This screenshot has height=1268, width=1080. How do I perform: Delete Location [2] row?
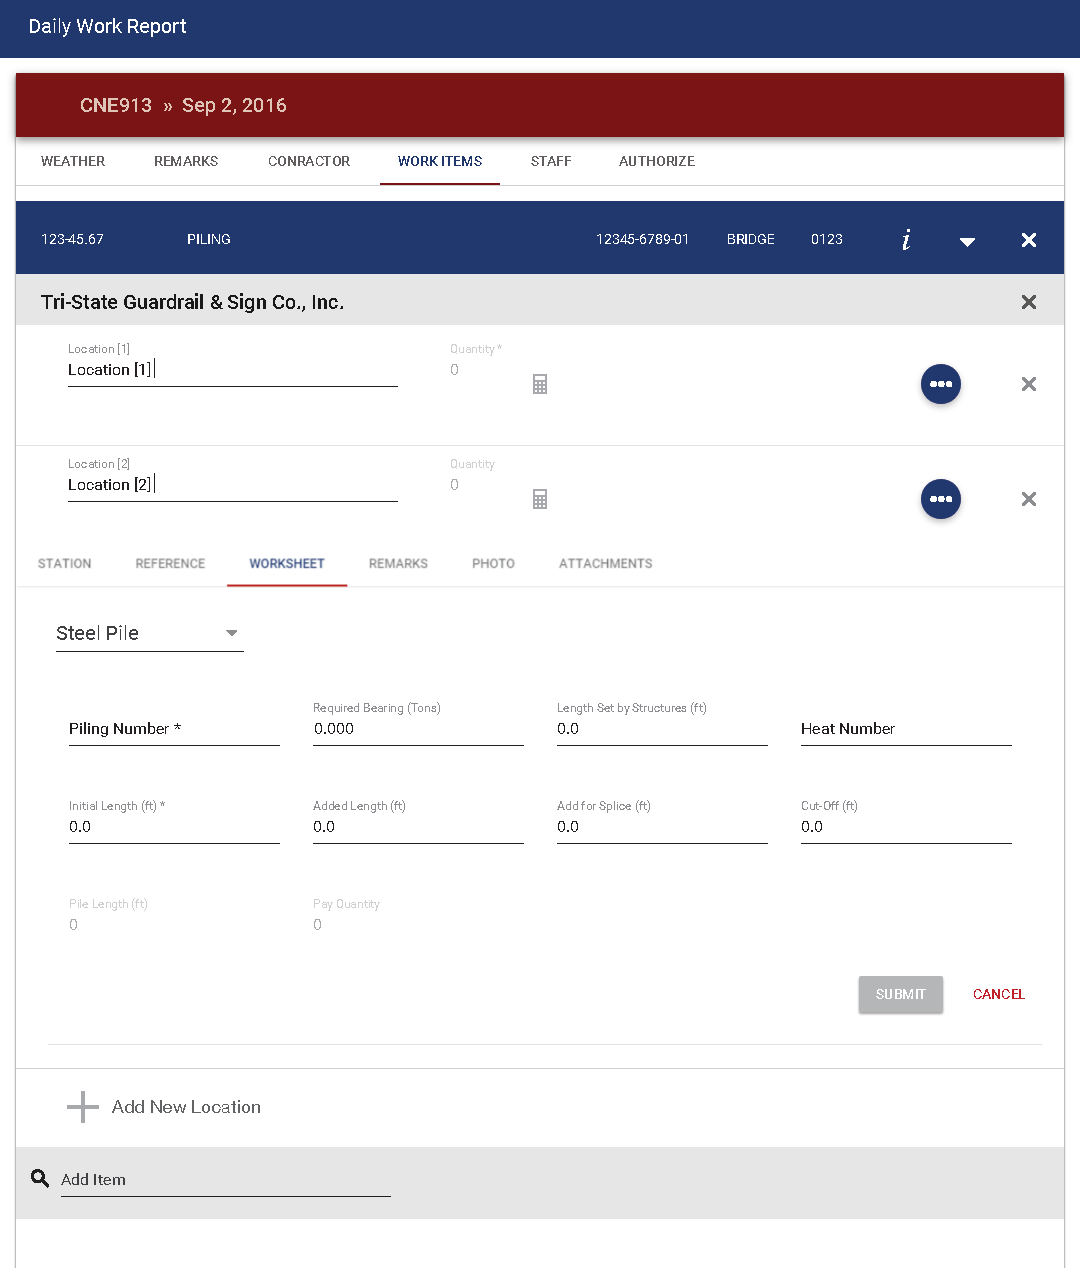1028,499
